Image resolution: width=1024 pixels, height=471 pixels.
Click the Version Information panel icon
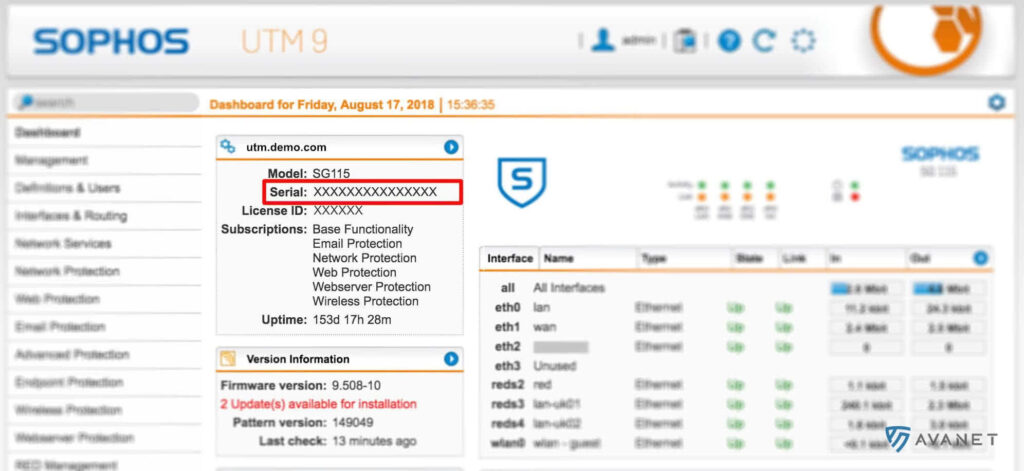228,359
